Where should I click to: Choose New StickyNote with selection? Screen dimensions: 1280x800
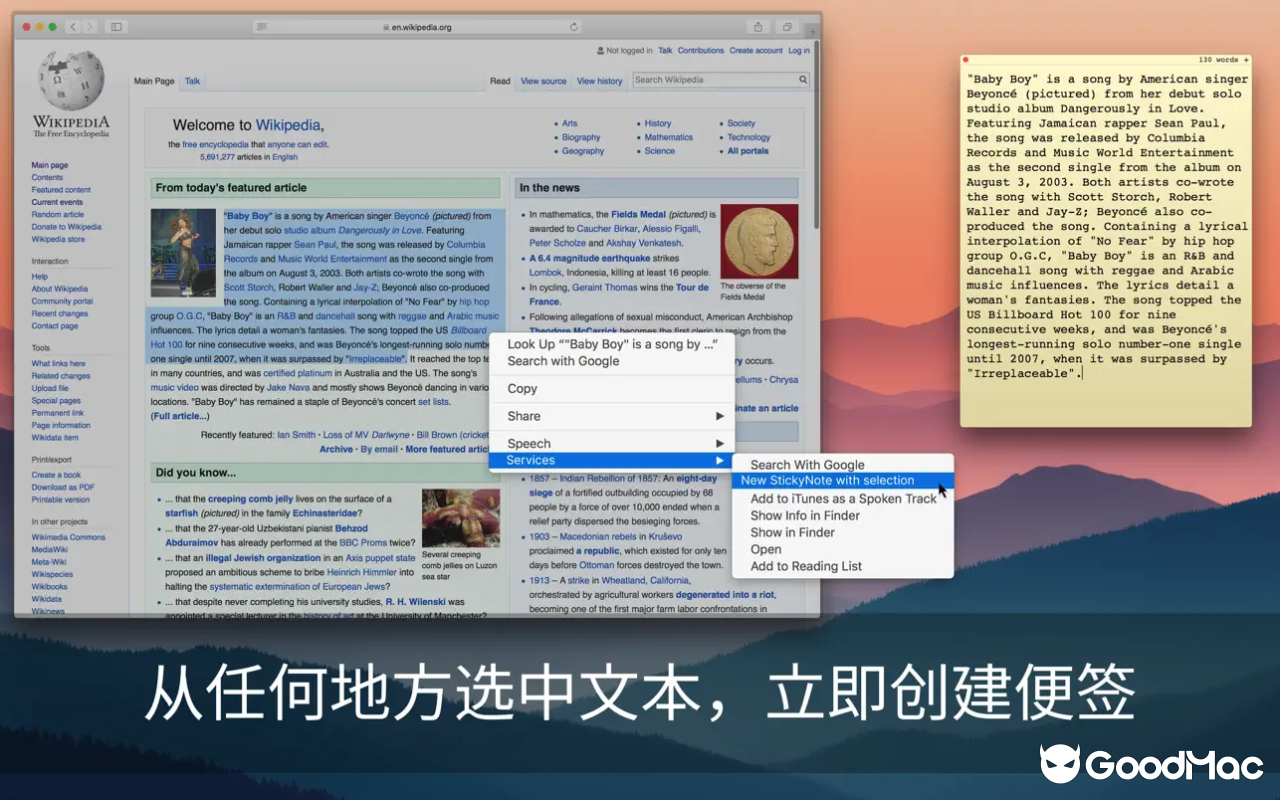[x=842, y=481]
